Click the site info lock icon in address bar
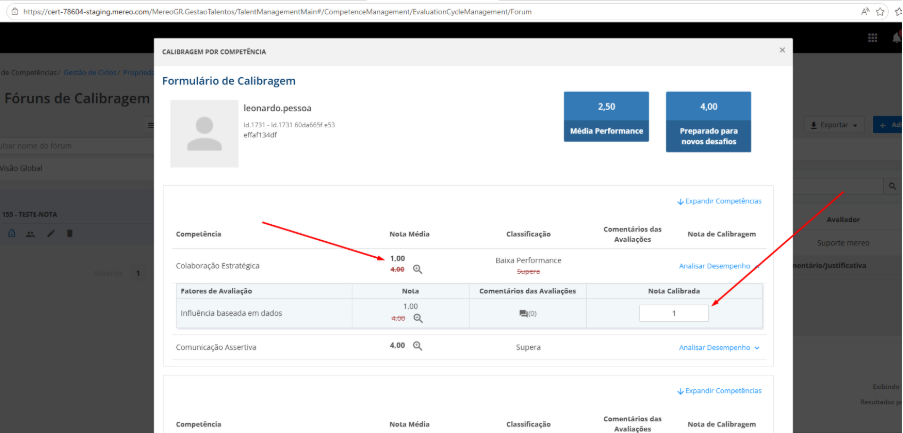The width and height of the screenshot is (903, 433). [x=14, y=12]
